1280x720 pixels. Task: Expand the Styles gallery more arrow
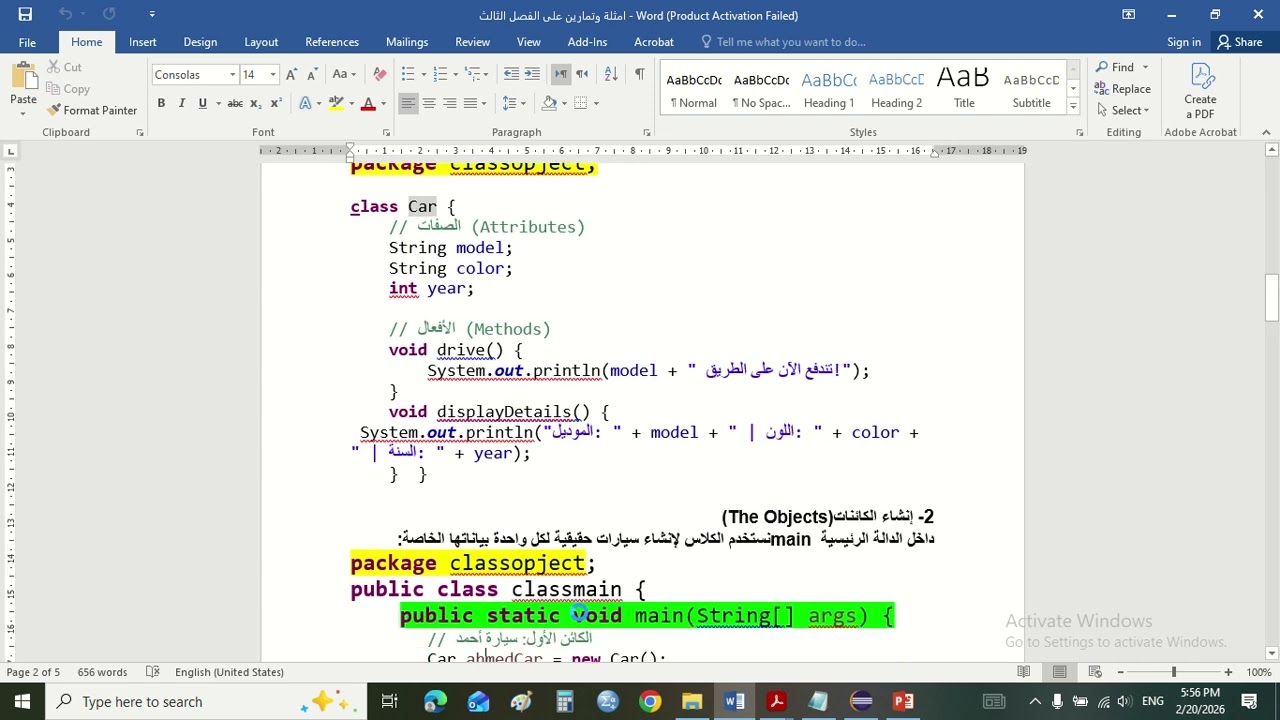click(1073, 106)
